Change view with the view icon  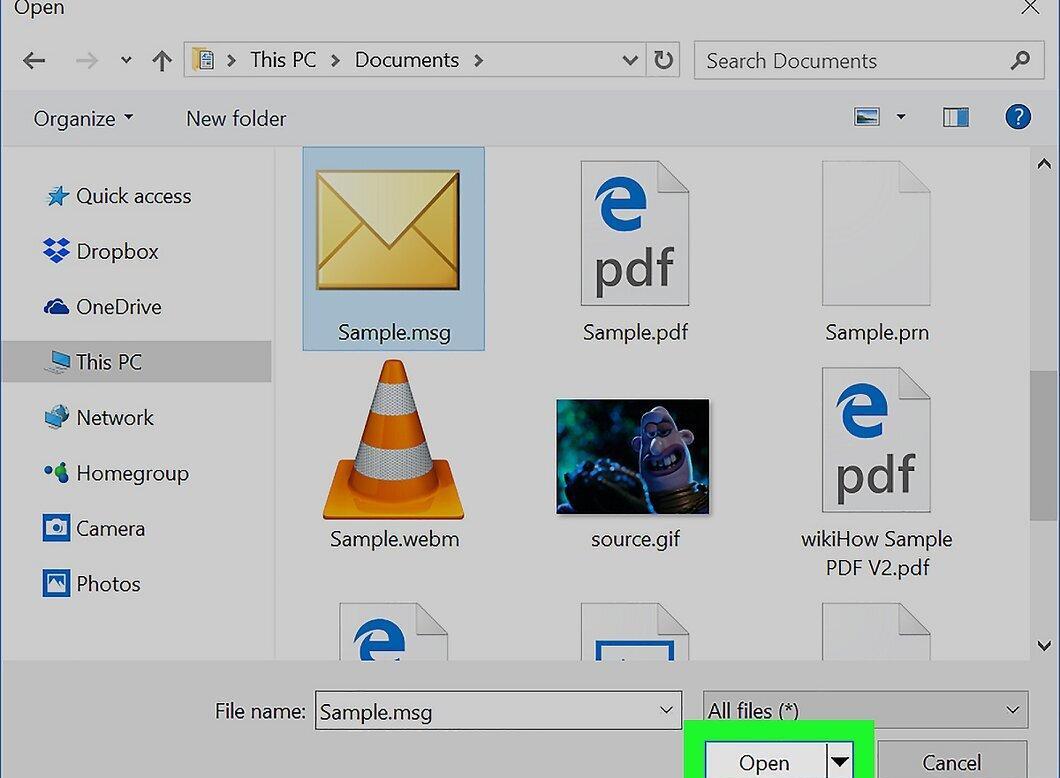pyautogui.click(x=867, y=117)
